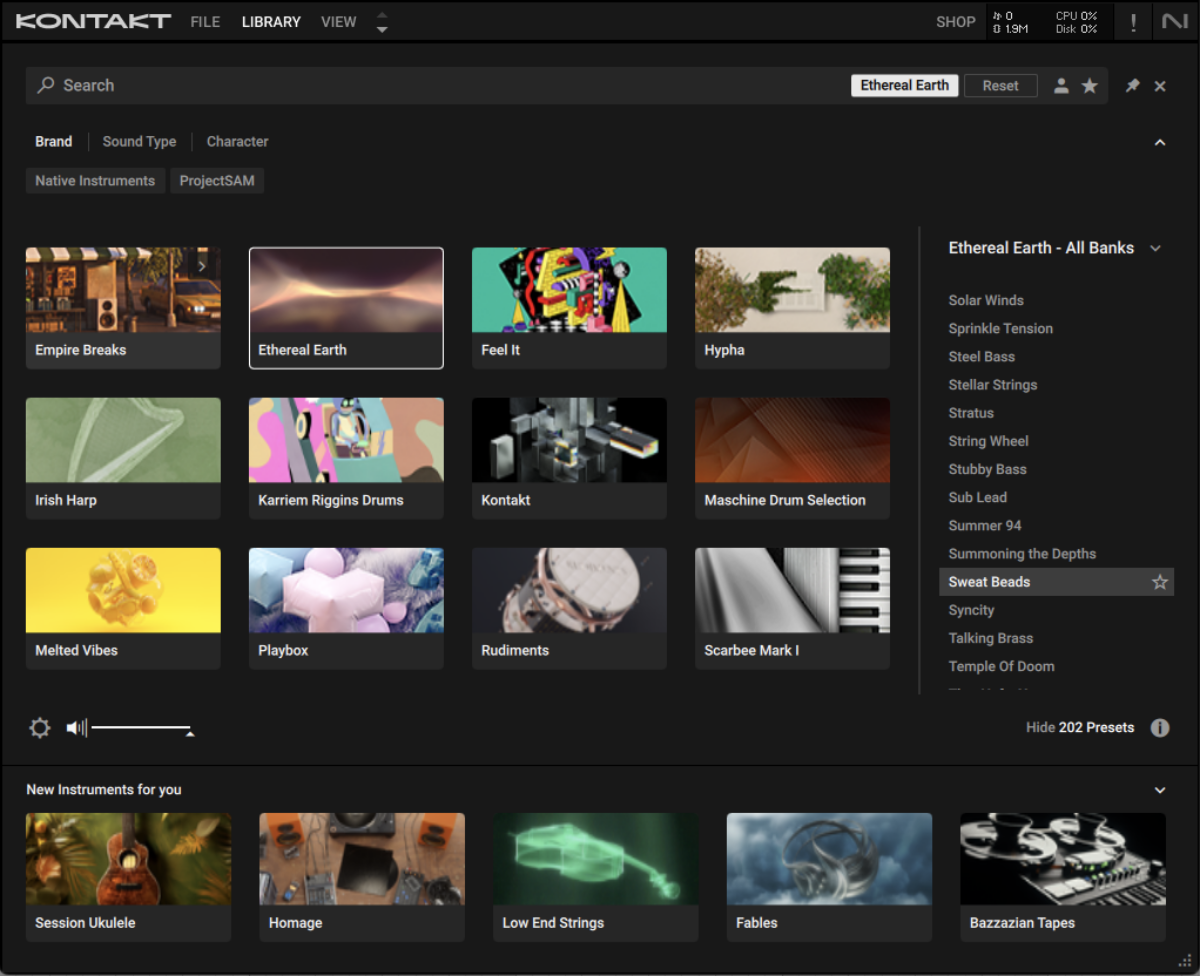Select the Sprinkle Tension preset
Viewport: 1200px width, 976px height.
point(1001,328)
